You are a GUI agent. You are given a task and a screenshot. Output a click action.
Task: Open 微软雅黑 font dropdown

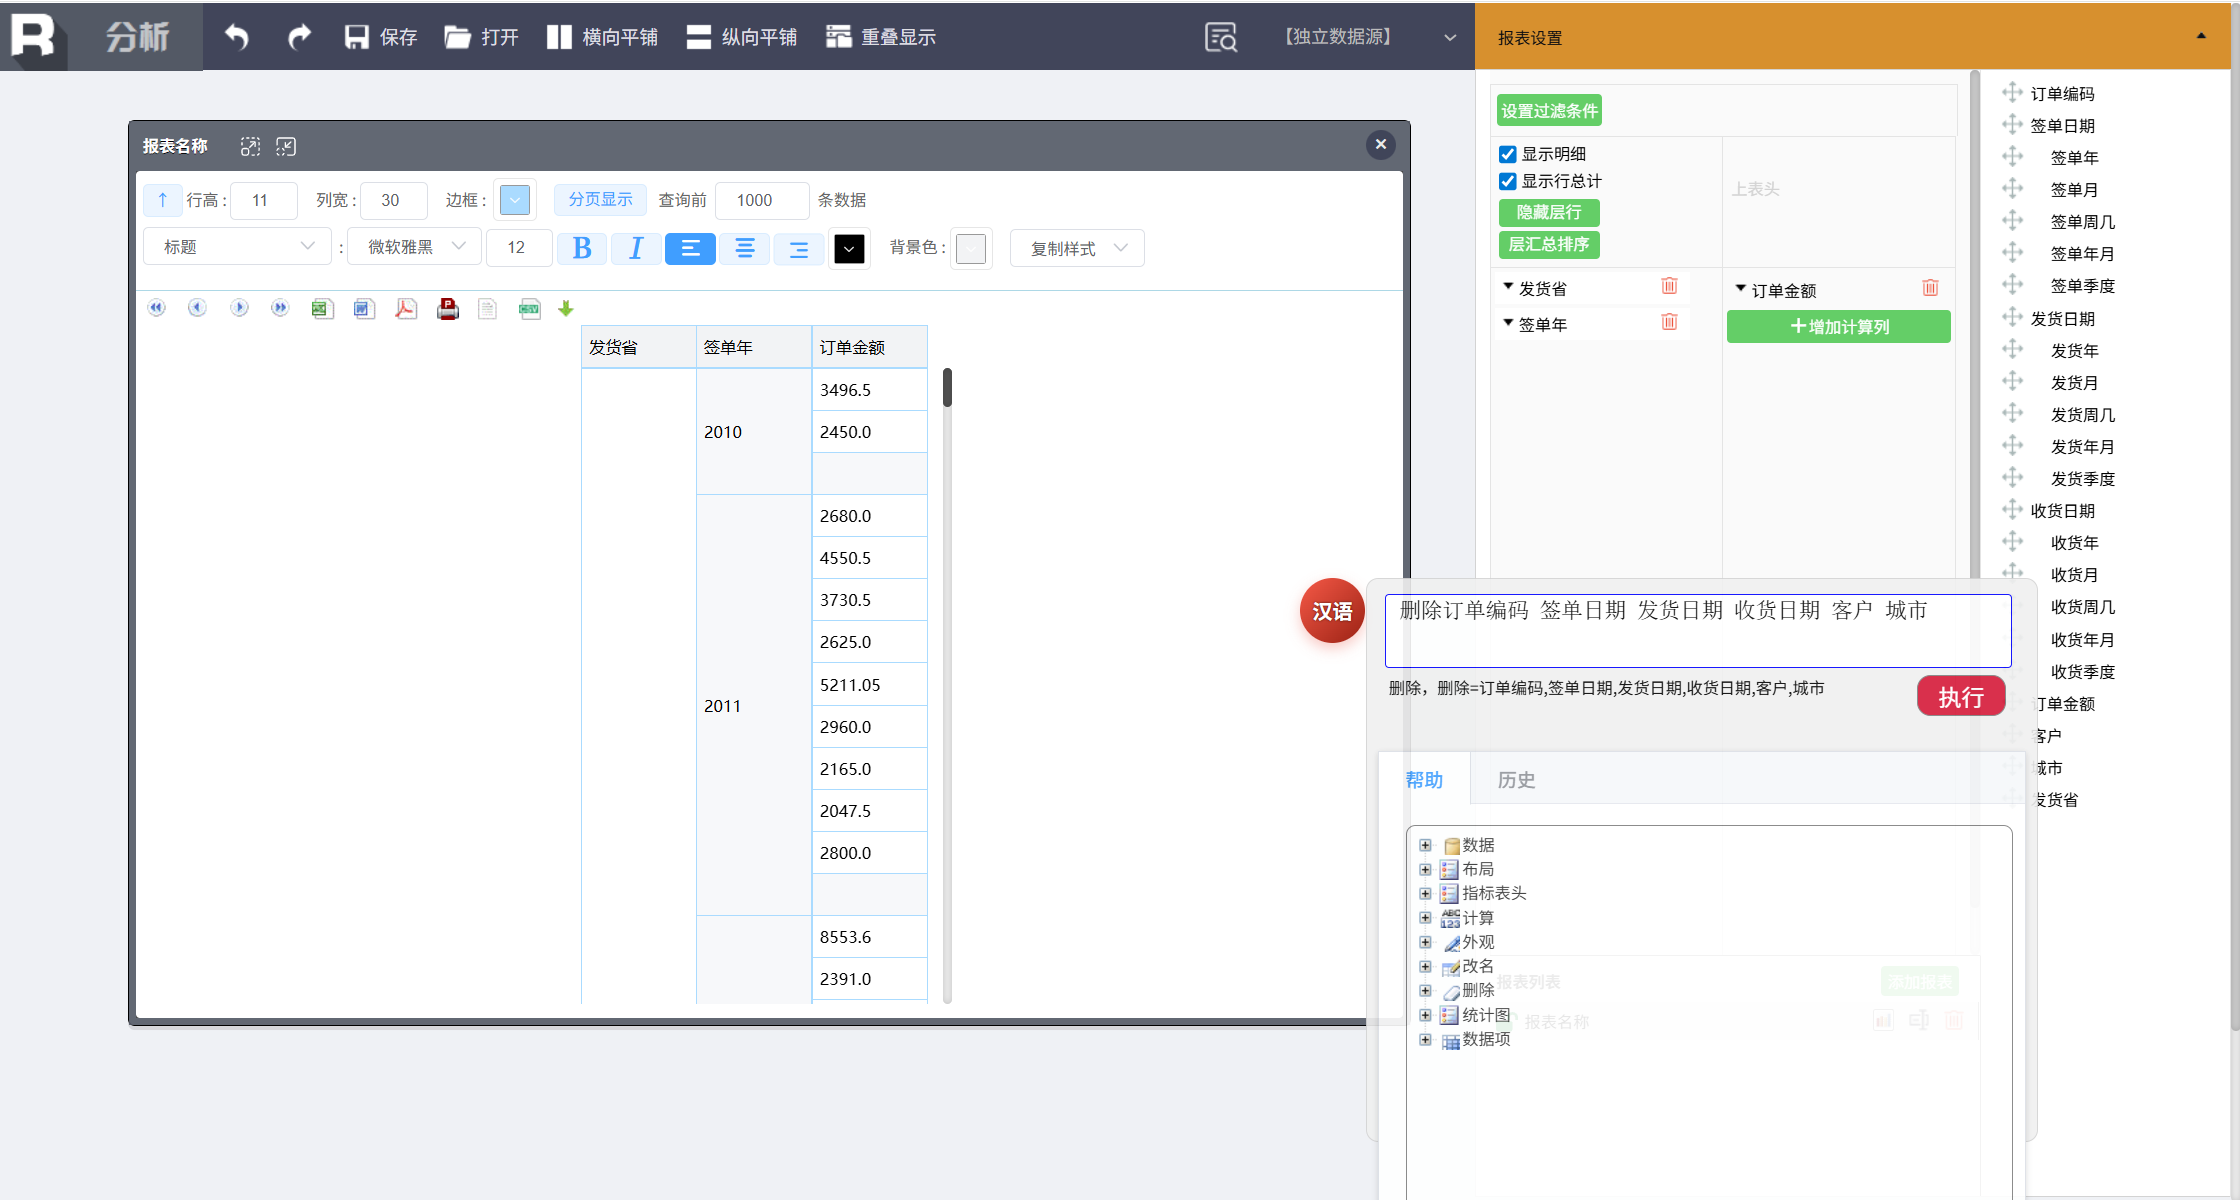click(415, 247)
